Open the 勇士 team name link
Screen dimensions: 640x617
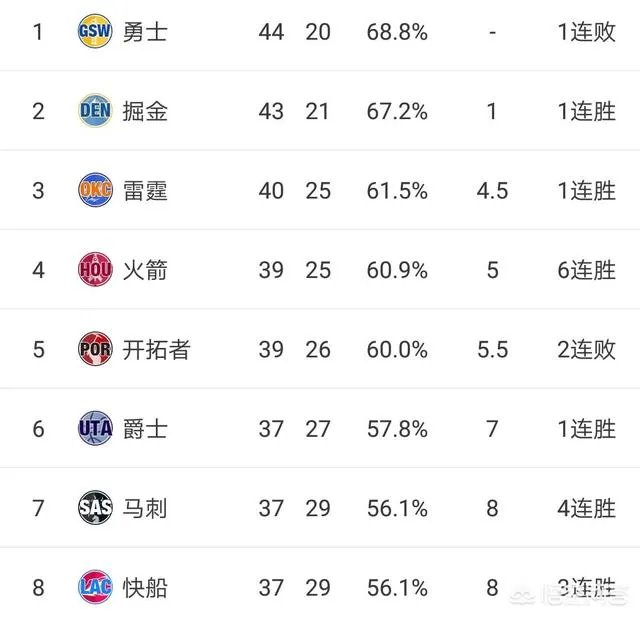[x=146, y=32]
